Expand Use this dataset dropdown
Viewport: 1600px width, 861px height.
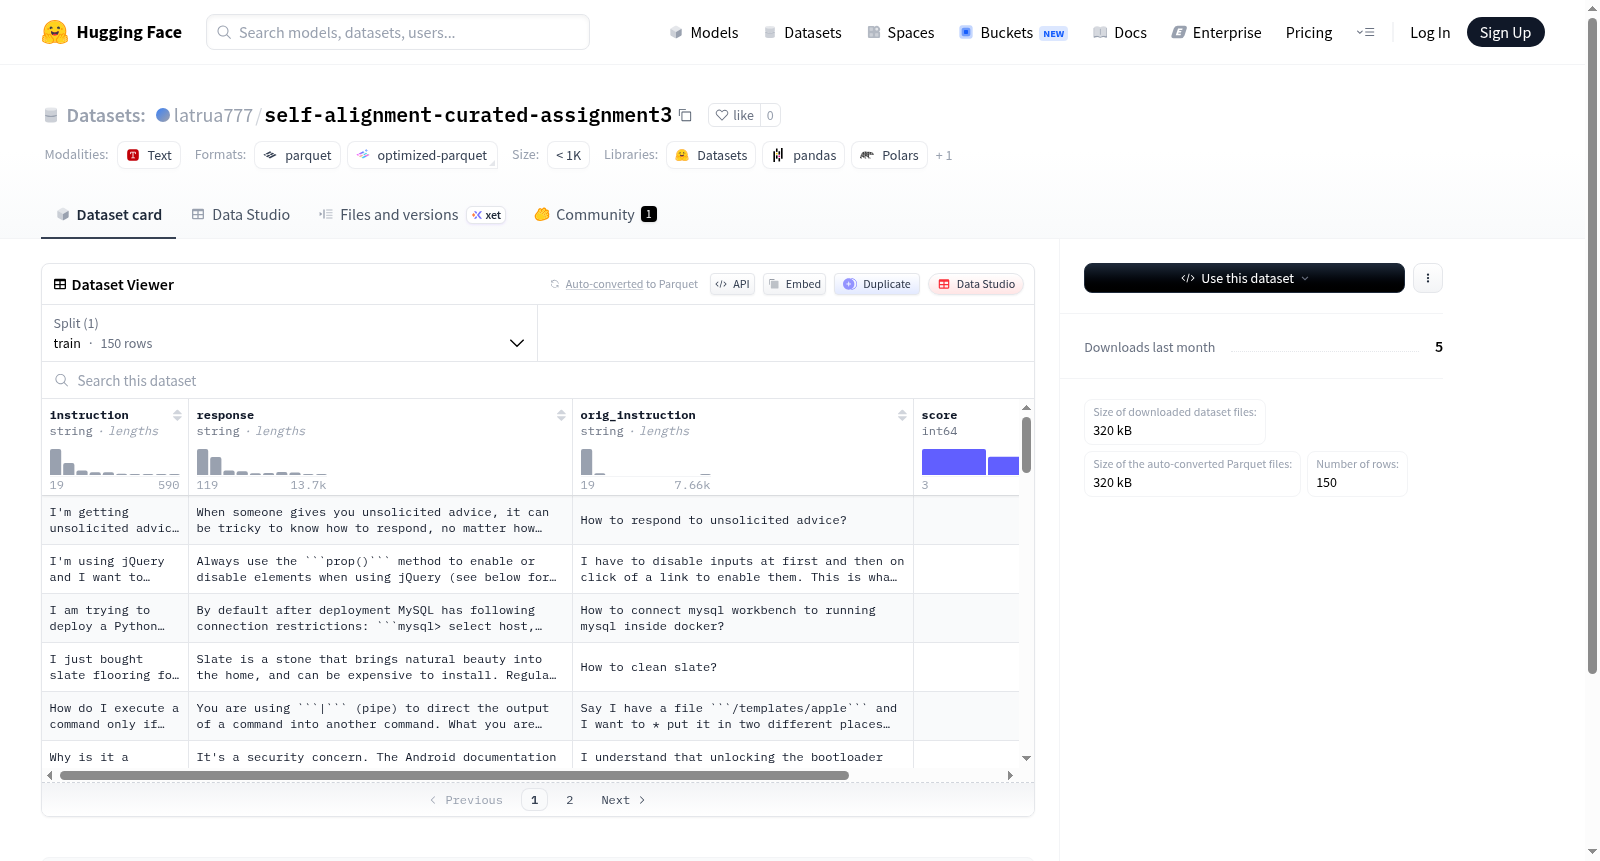tap(1244, 278)
